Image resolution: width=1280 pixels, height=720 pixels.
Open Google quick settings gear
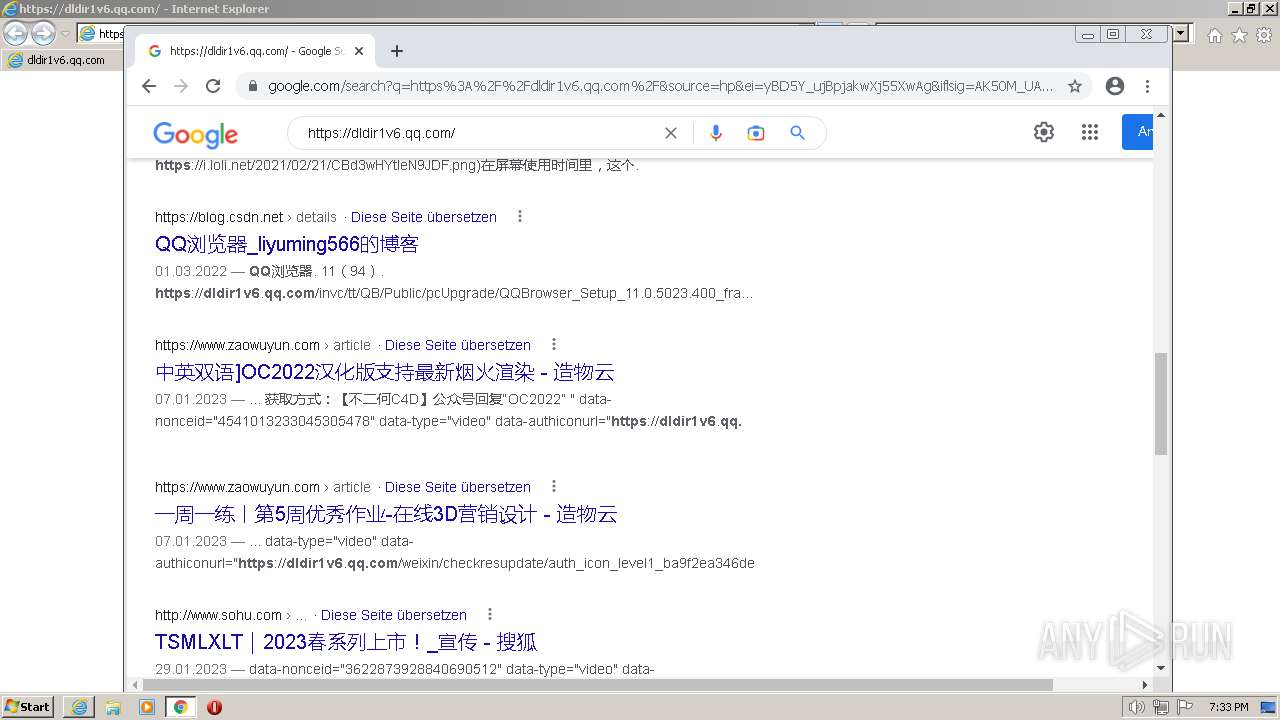1044,132
